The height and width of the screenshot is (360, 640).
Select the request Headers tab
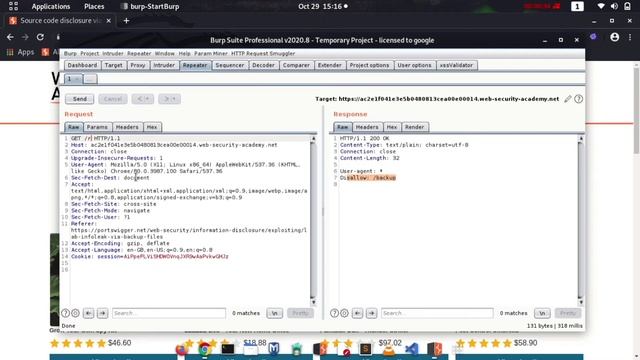(x=127, y=127)
